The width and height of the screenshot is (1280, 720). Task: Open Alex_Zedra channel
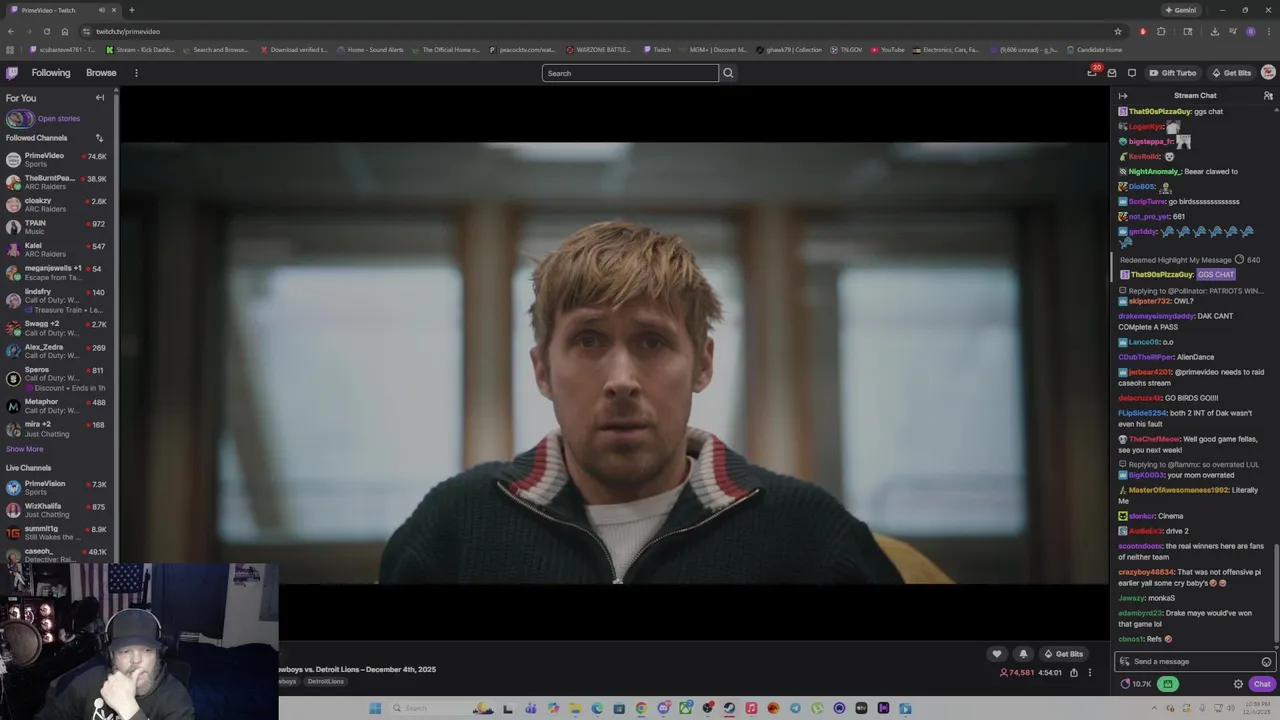56,351
